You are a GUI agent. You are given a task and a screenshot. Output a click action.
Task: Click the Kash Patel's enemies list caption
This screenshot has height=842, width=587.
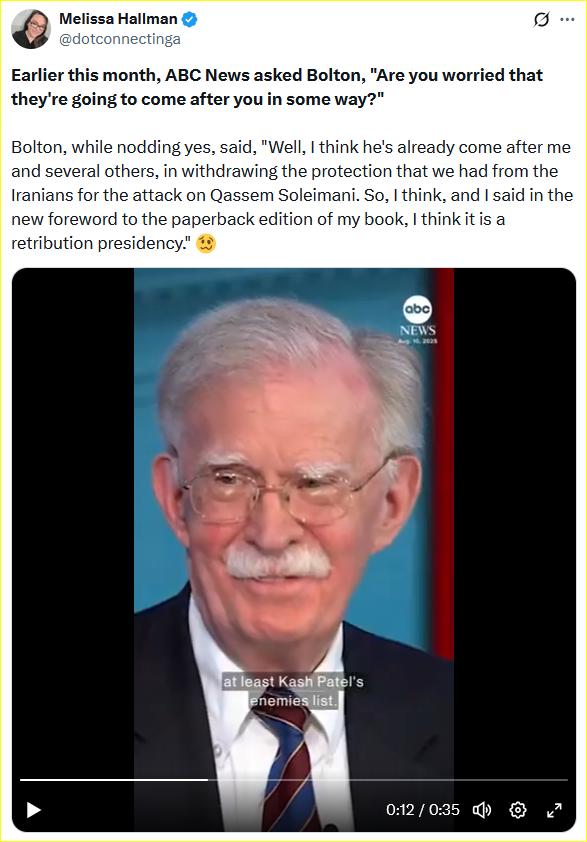click(293, 691)
